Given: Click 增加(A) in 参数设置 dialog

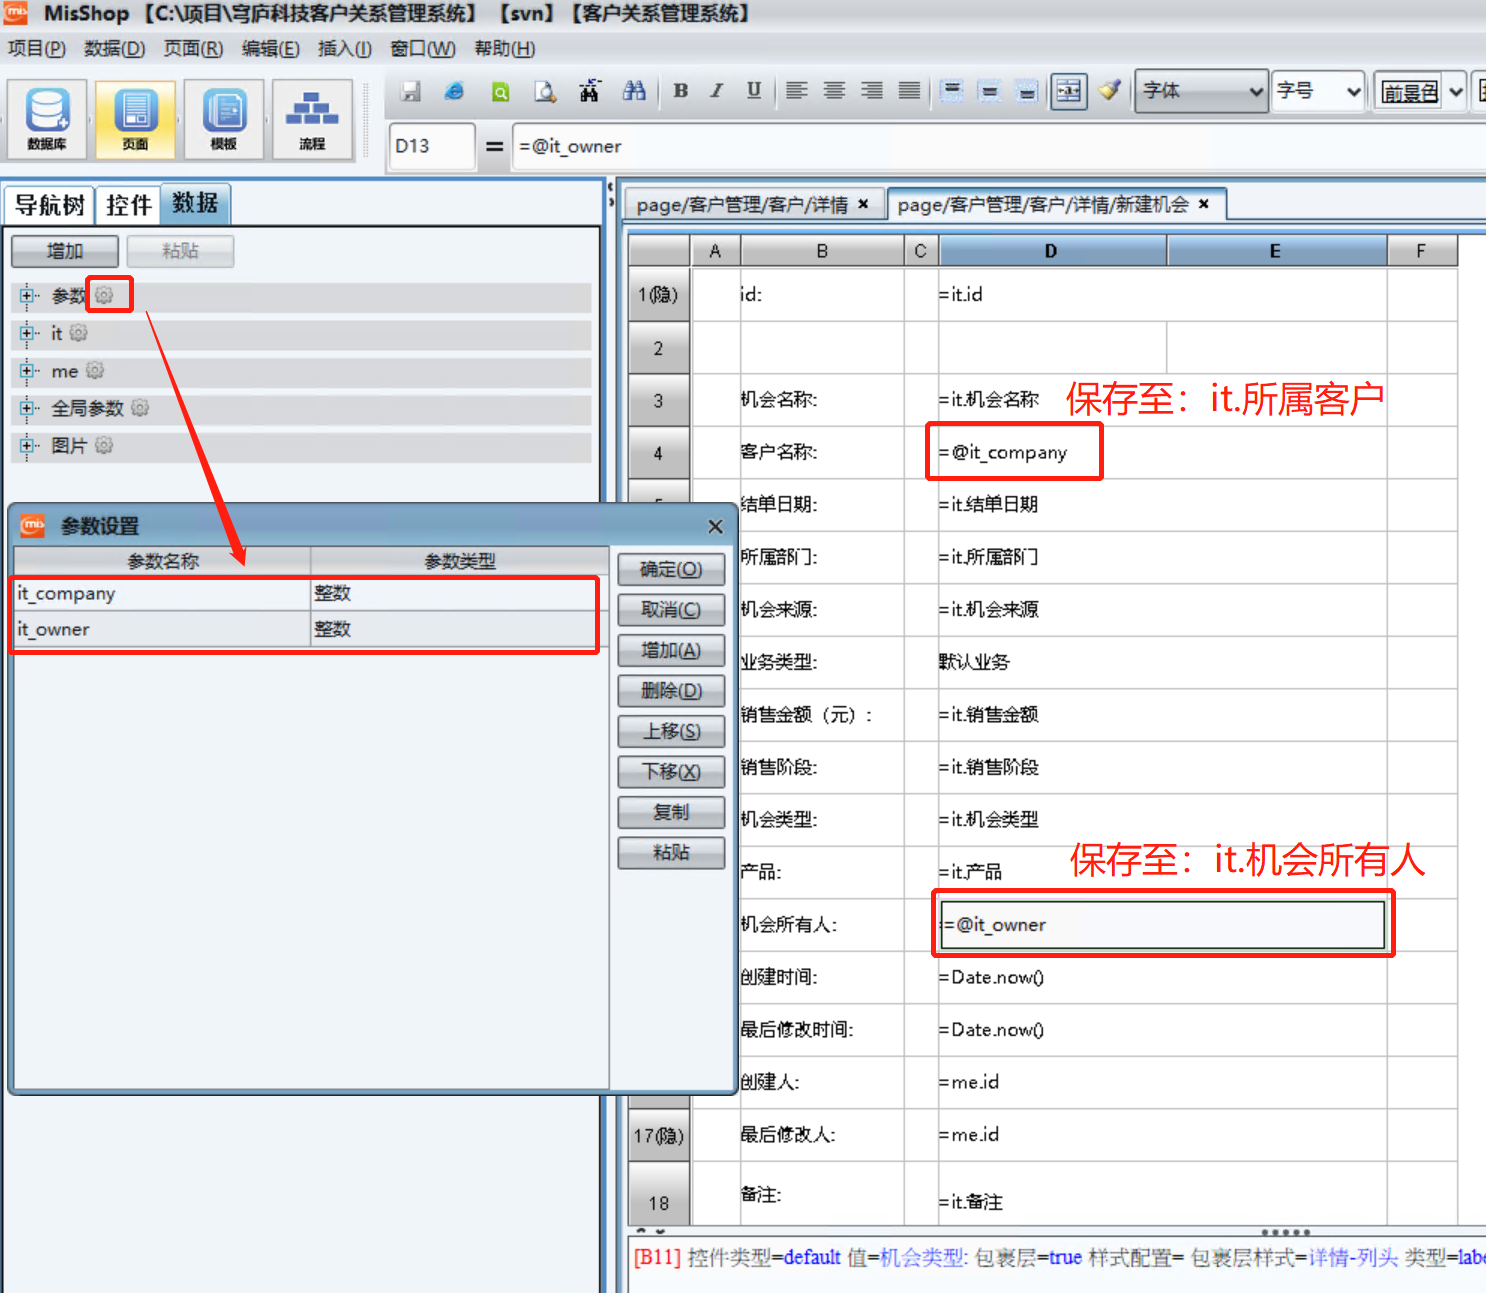Looking at the screenshot, I should pyautogui.click(x=671, y=650).
